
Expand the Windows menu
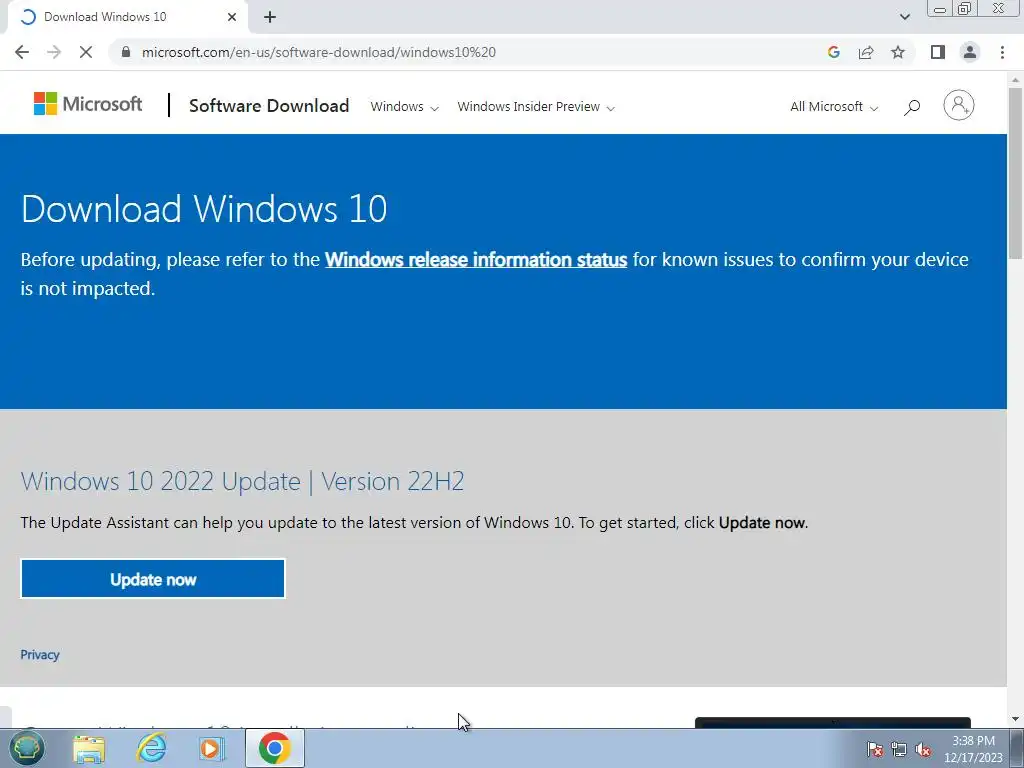(404, 106)
